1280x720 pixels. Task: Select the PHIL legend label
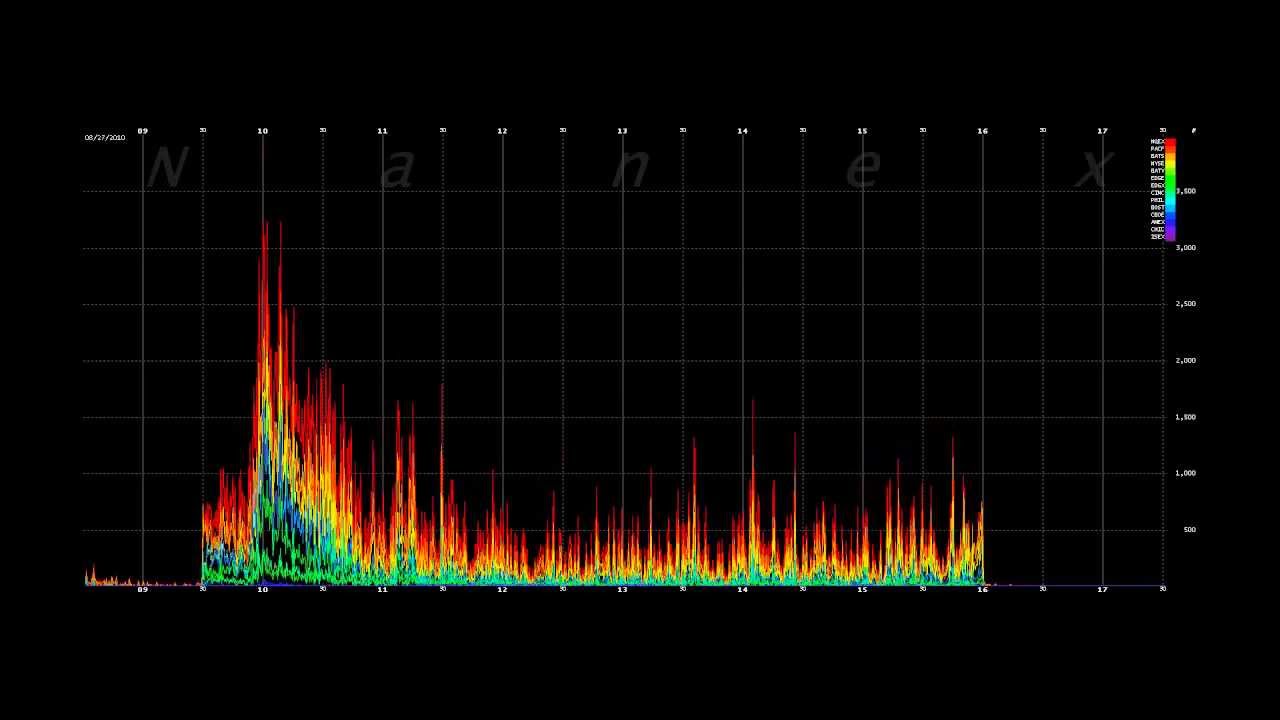[1157, 200]
